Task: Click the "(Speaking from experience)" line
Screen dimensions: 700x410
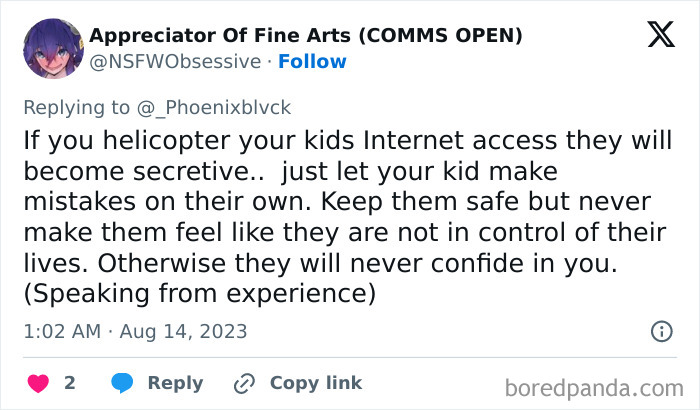Action: click(x=199, y=295)
